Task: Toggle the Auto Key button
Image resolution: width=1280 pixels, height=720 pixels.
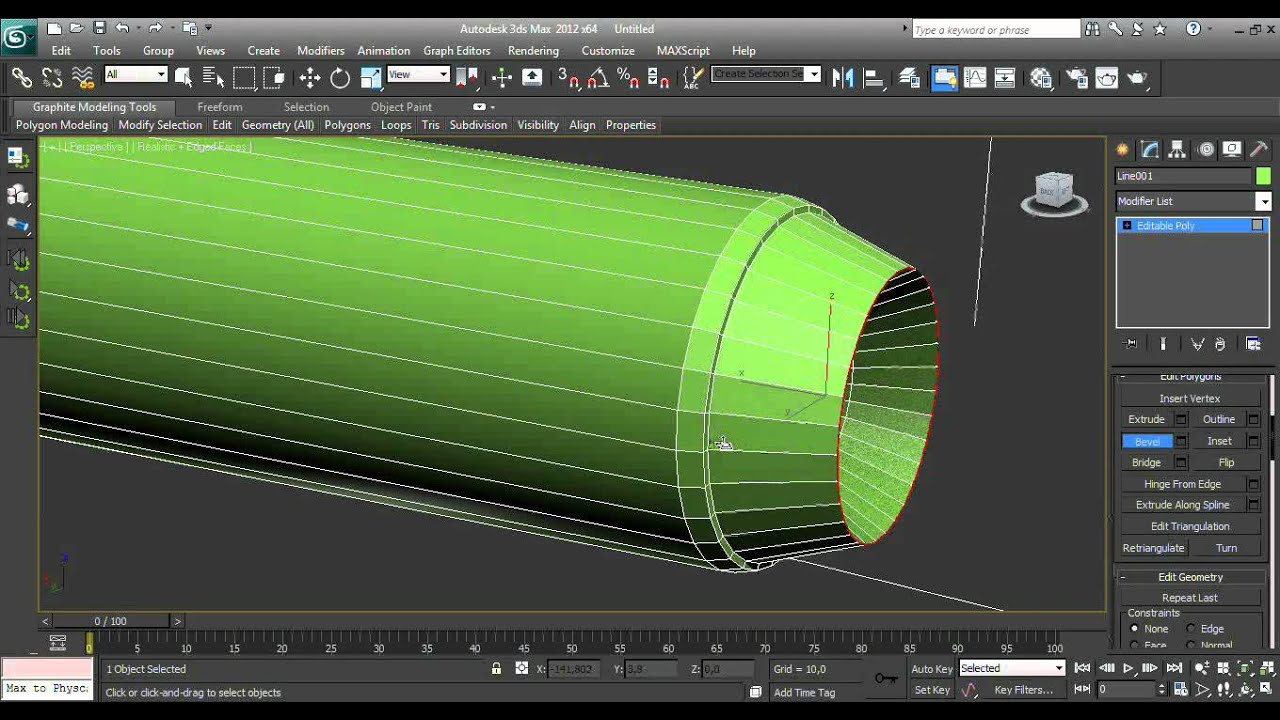Action: point(932,669)
